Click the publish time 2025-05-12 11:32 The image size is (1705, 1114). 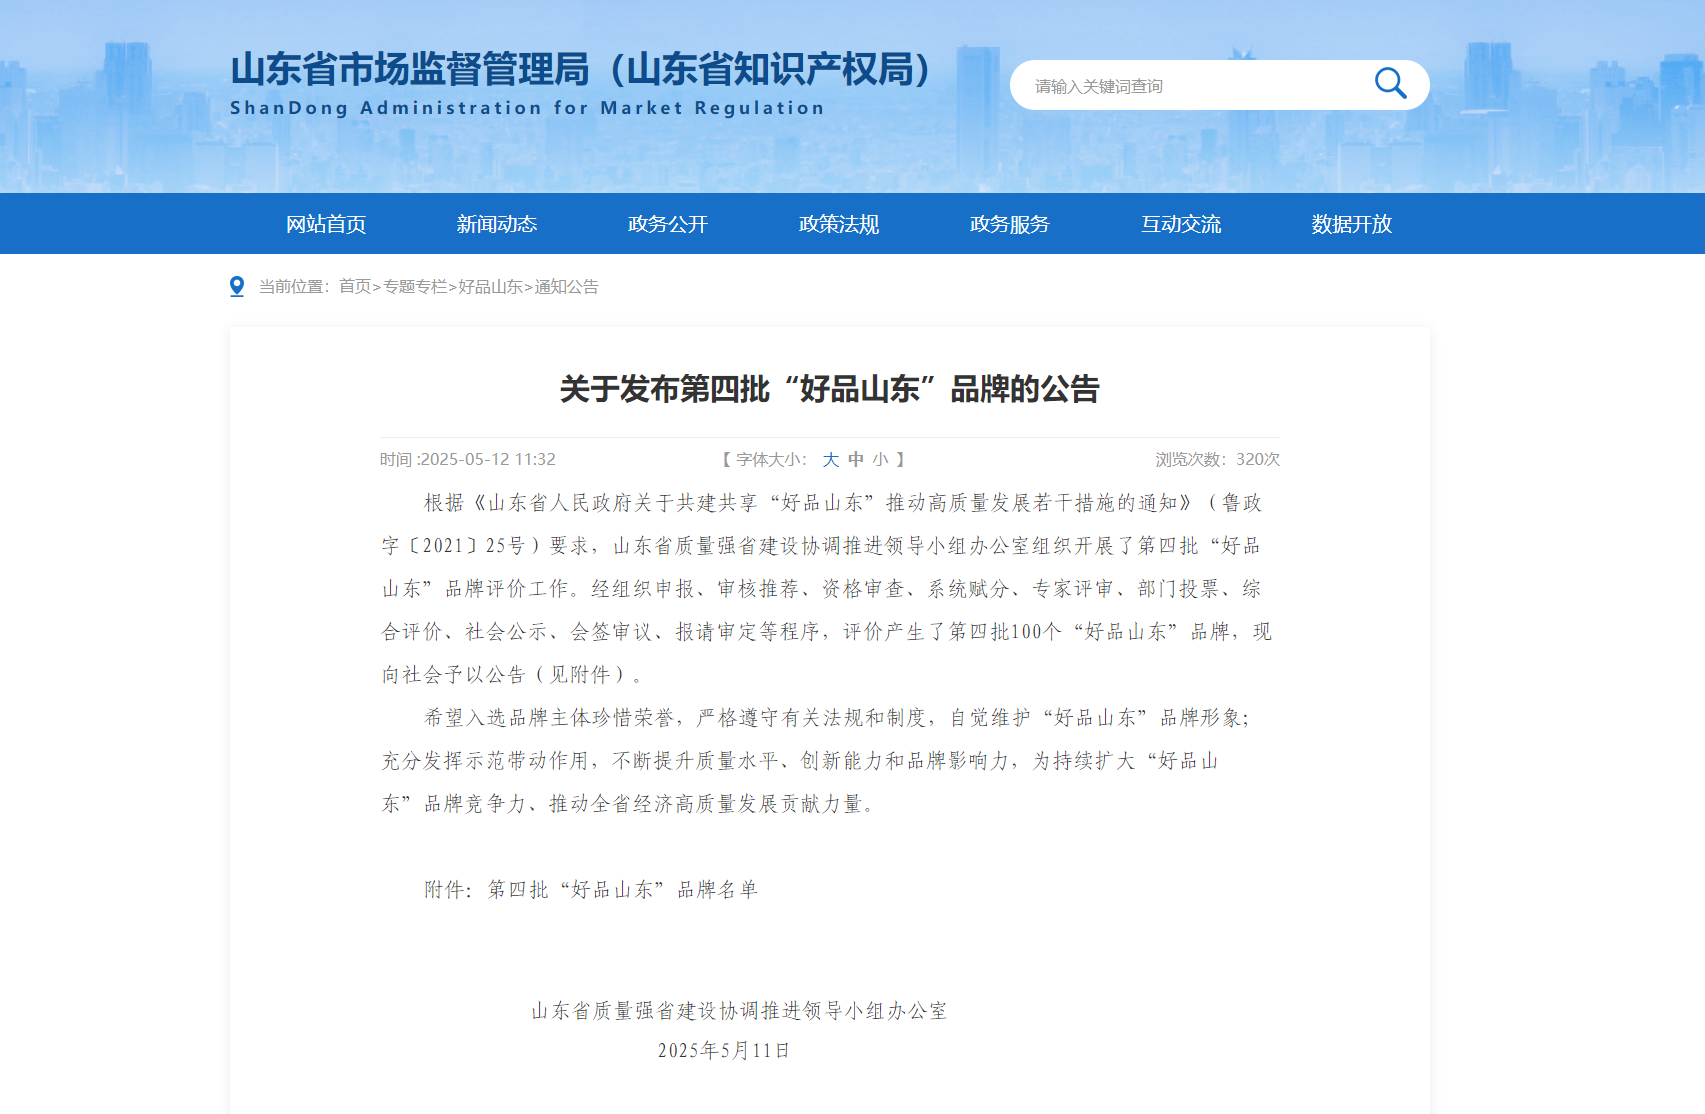488,460
